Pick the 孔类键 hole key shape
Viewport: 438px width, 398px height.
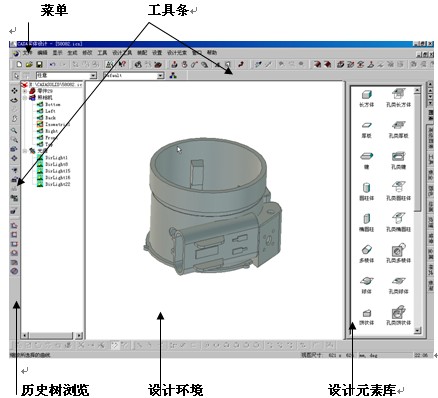click(398, 160)
